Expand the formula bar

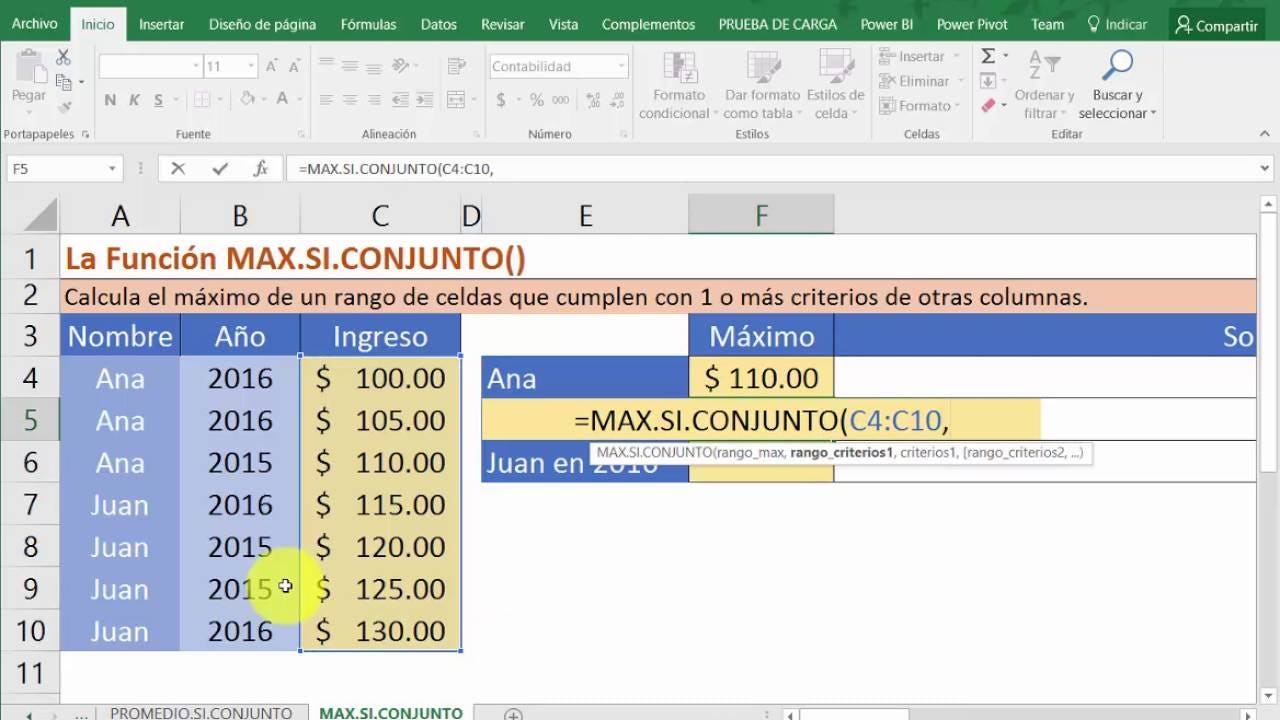(1265, 169)
